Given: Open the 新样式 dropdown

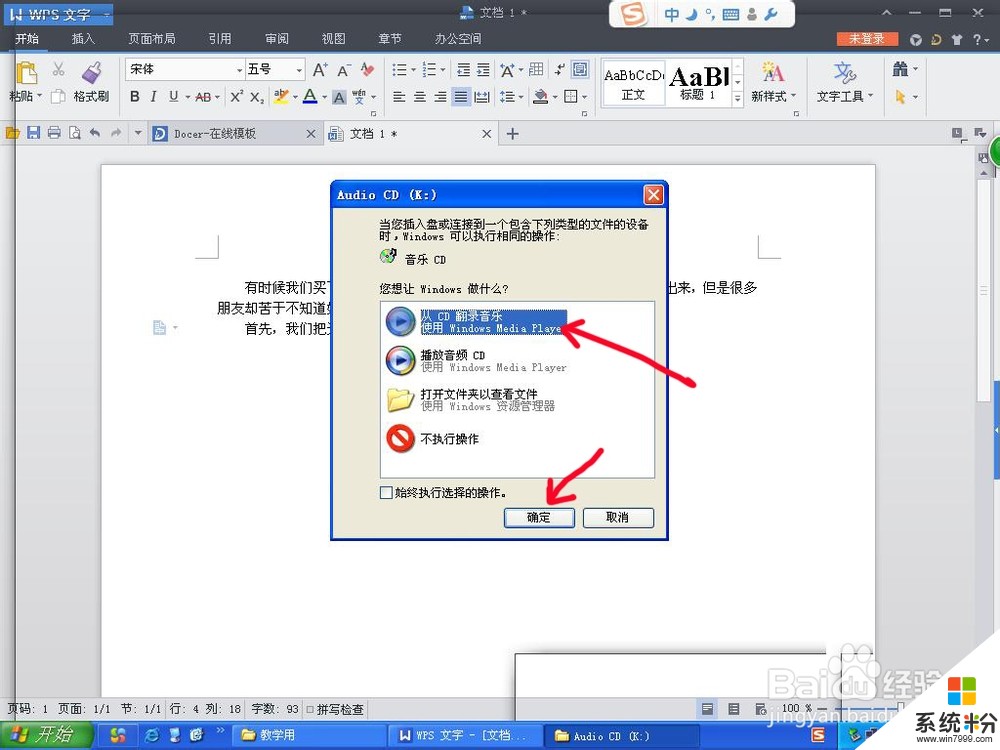Looking at the screenshot, I should coord(774,96).
